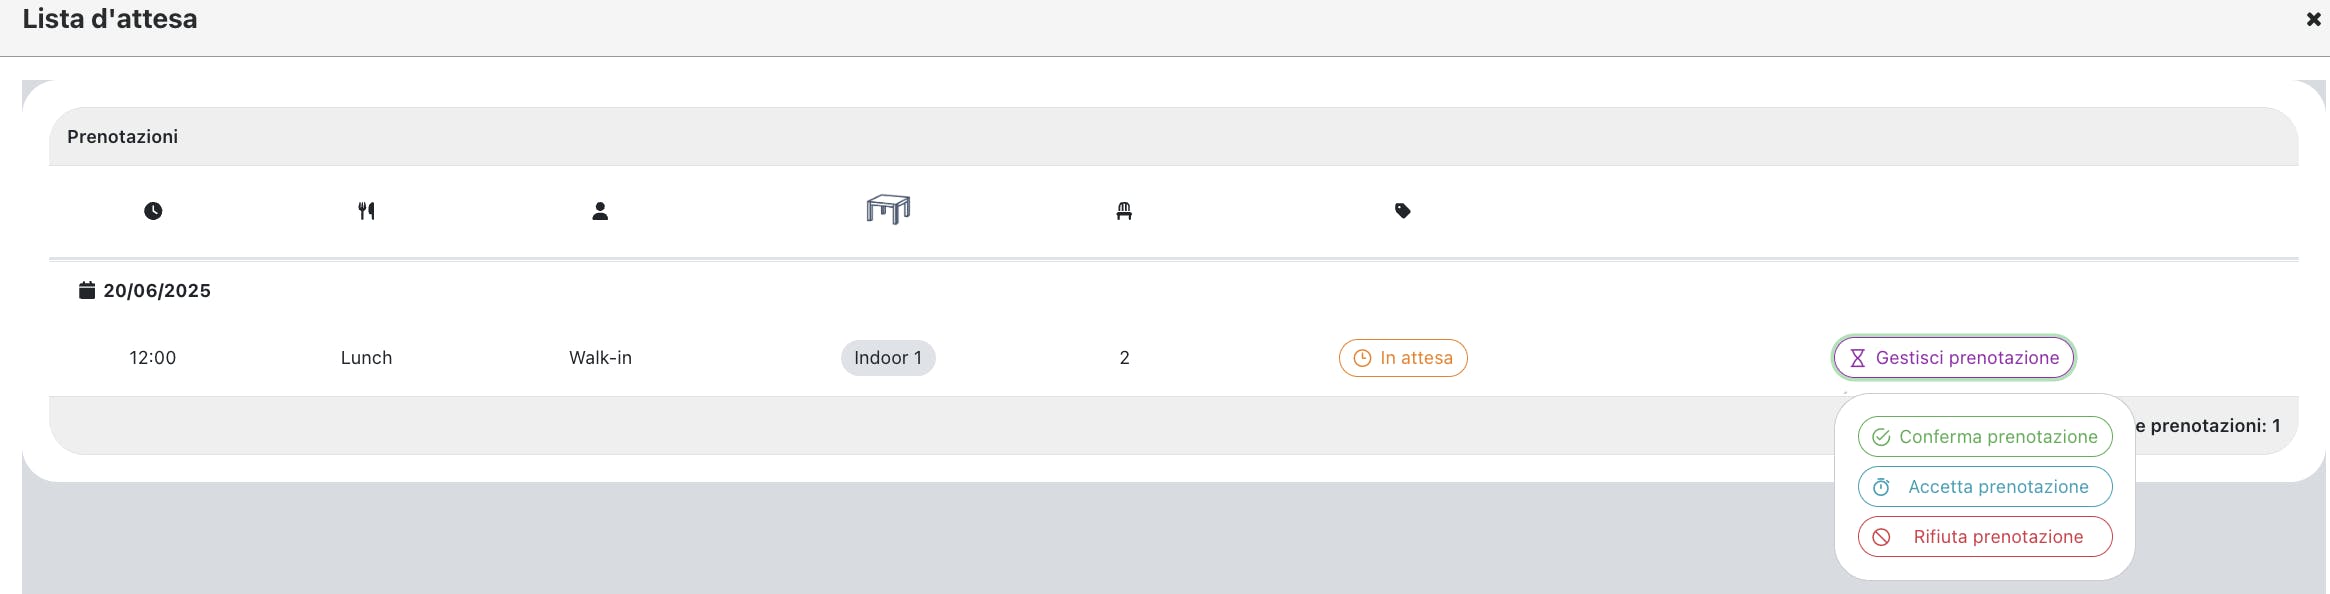Close the Lista d'attesa dialog
Screen dimensions: 2330x594
coord(2313,19)
